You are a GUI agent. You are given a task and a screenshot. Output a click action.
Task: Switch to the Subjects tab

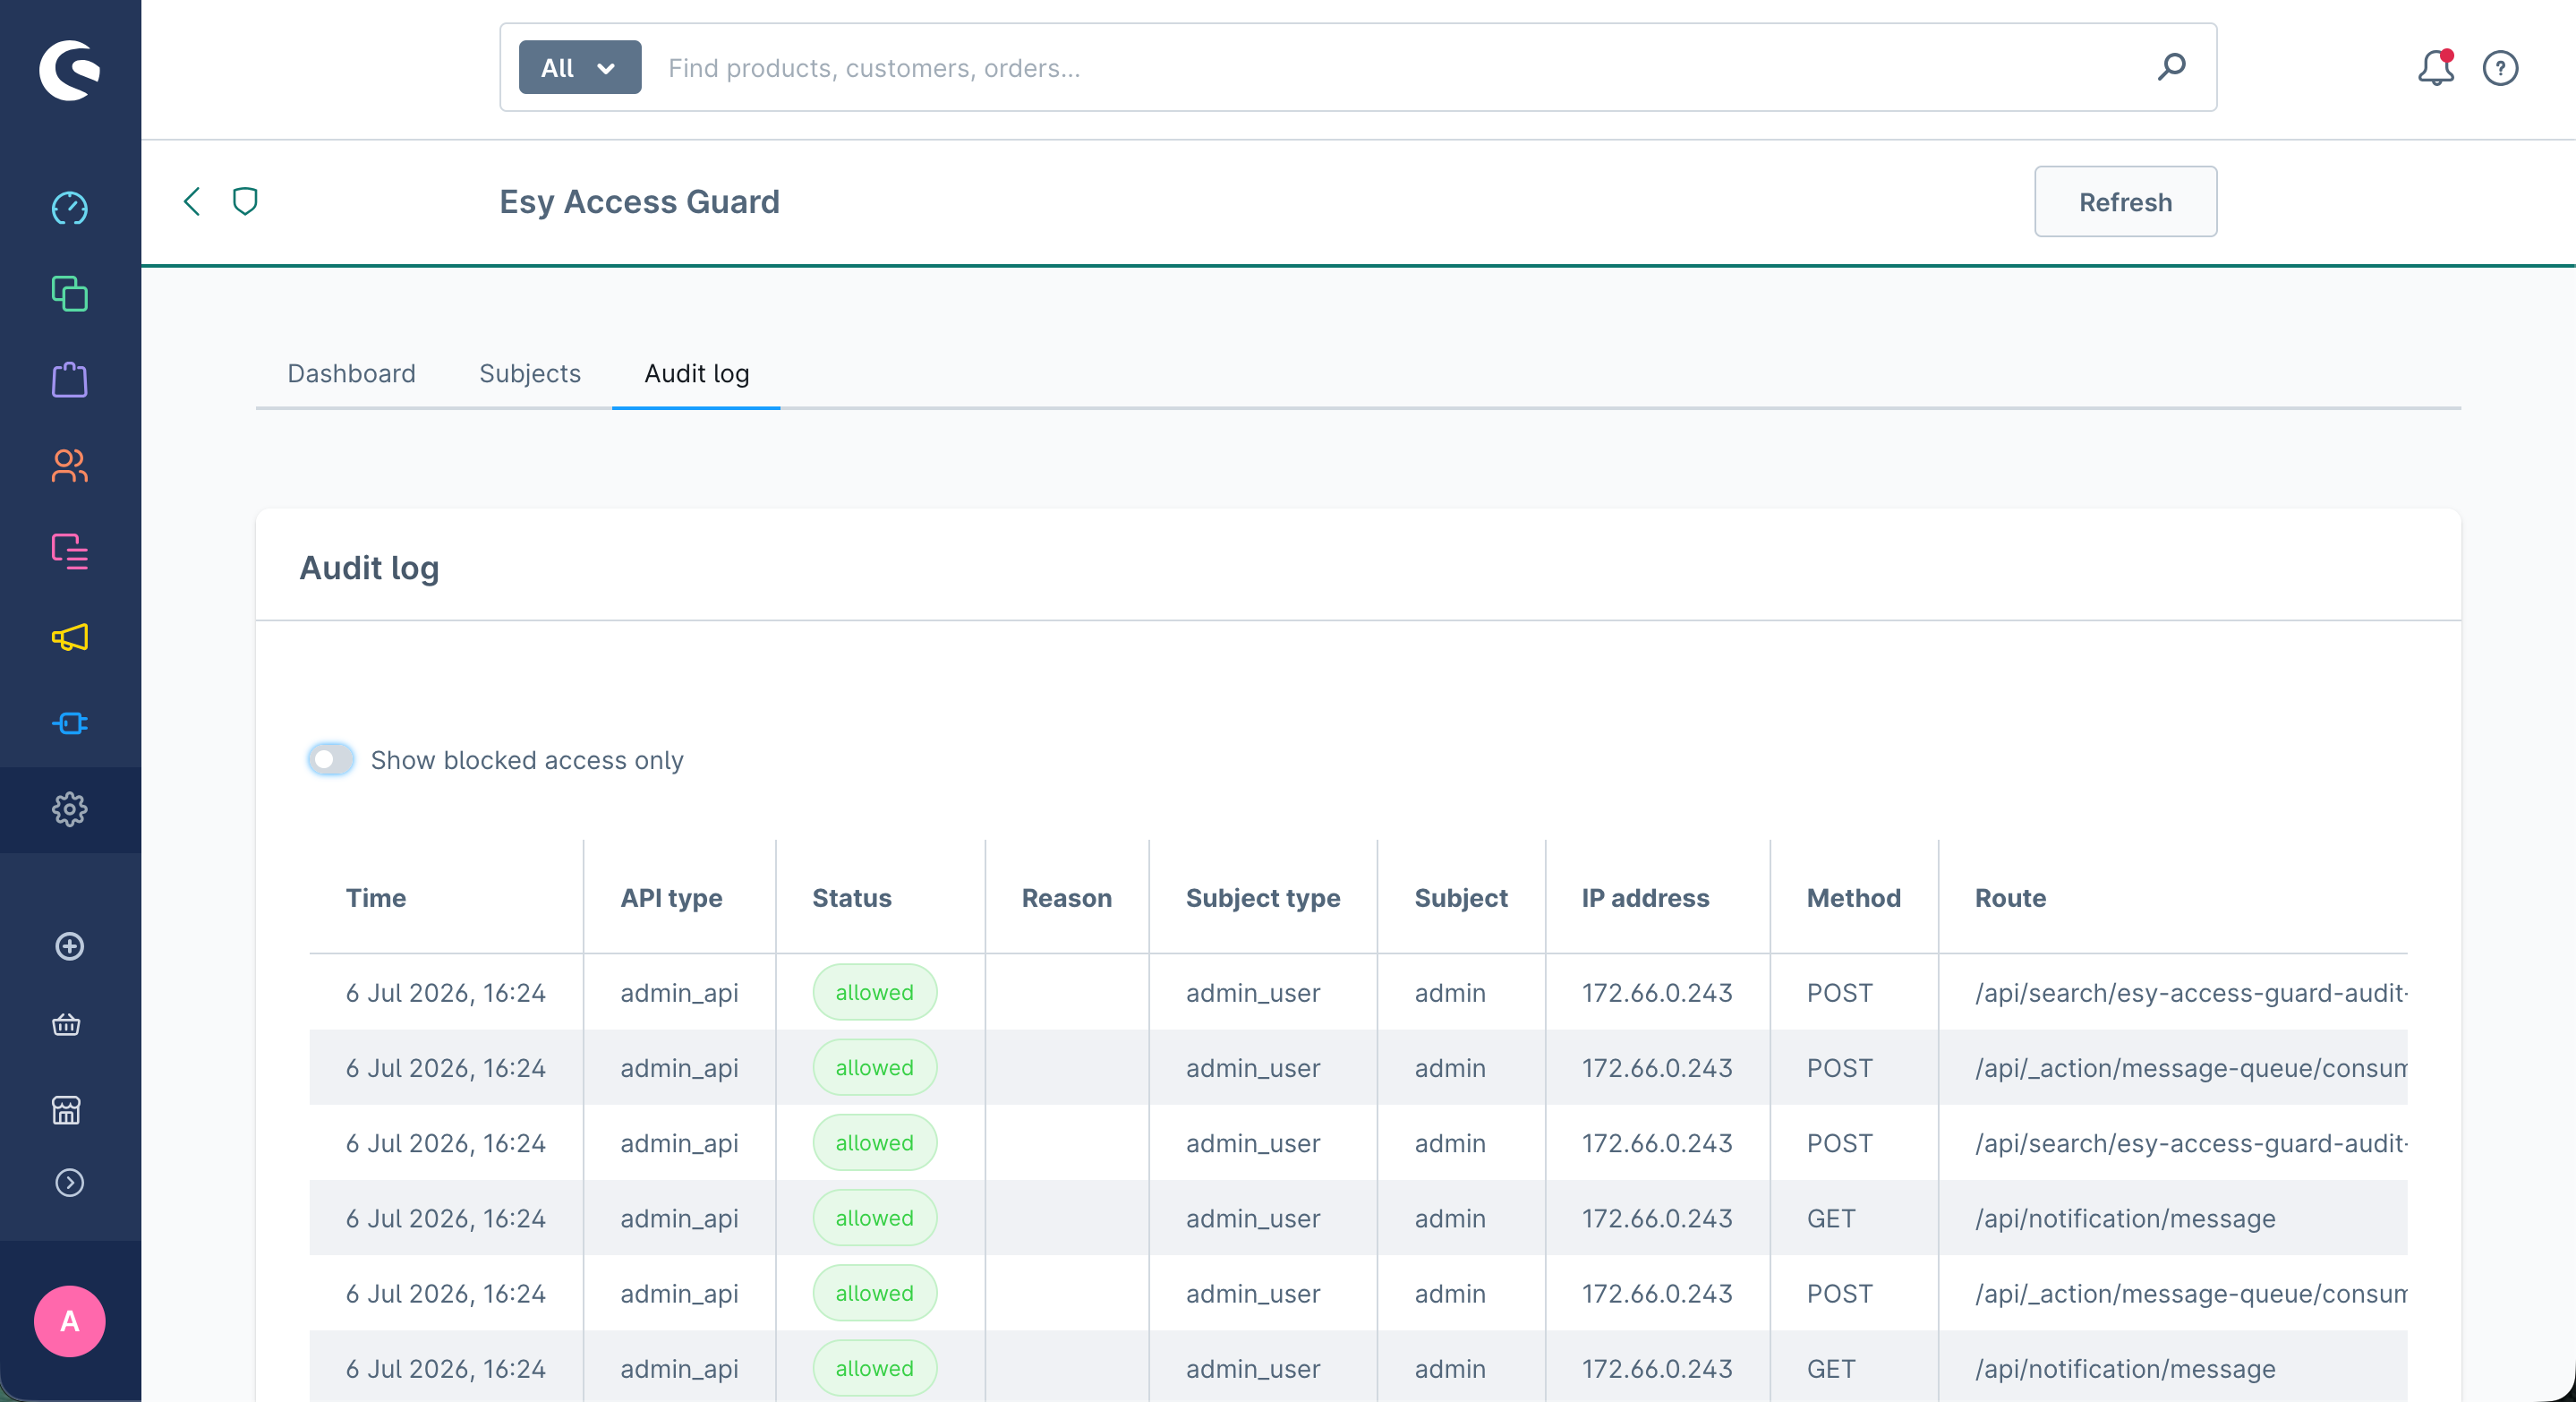[530, 374]
